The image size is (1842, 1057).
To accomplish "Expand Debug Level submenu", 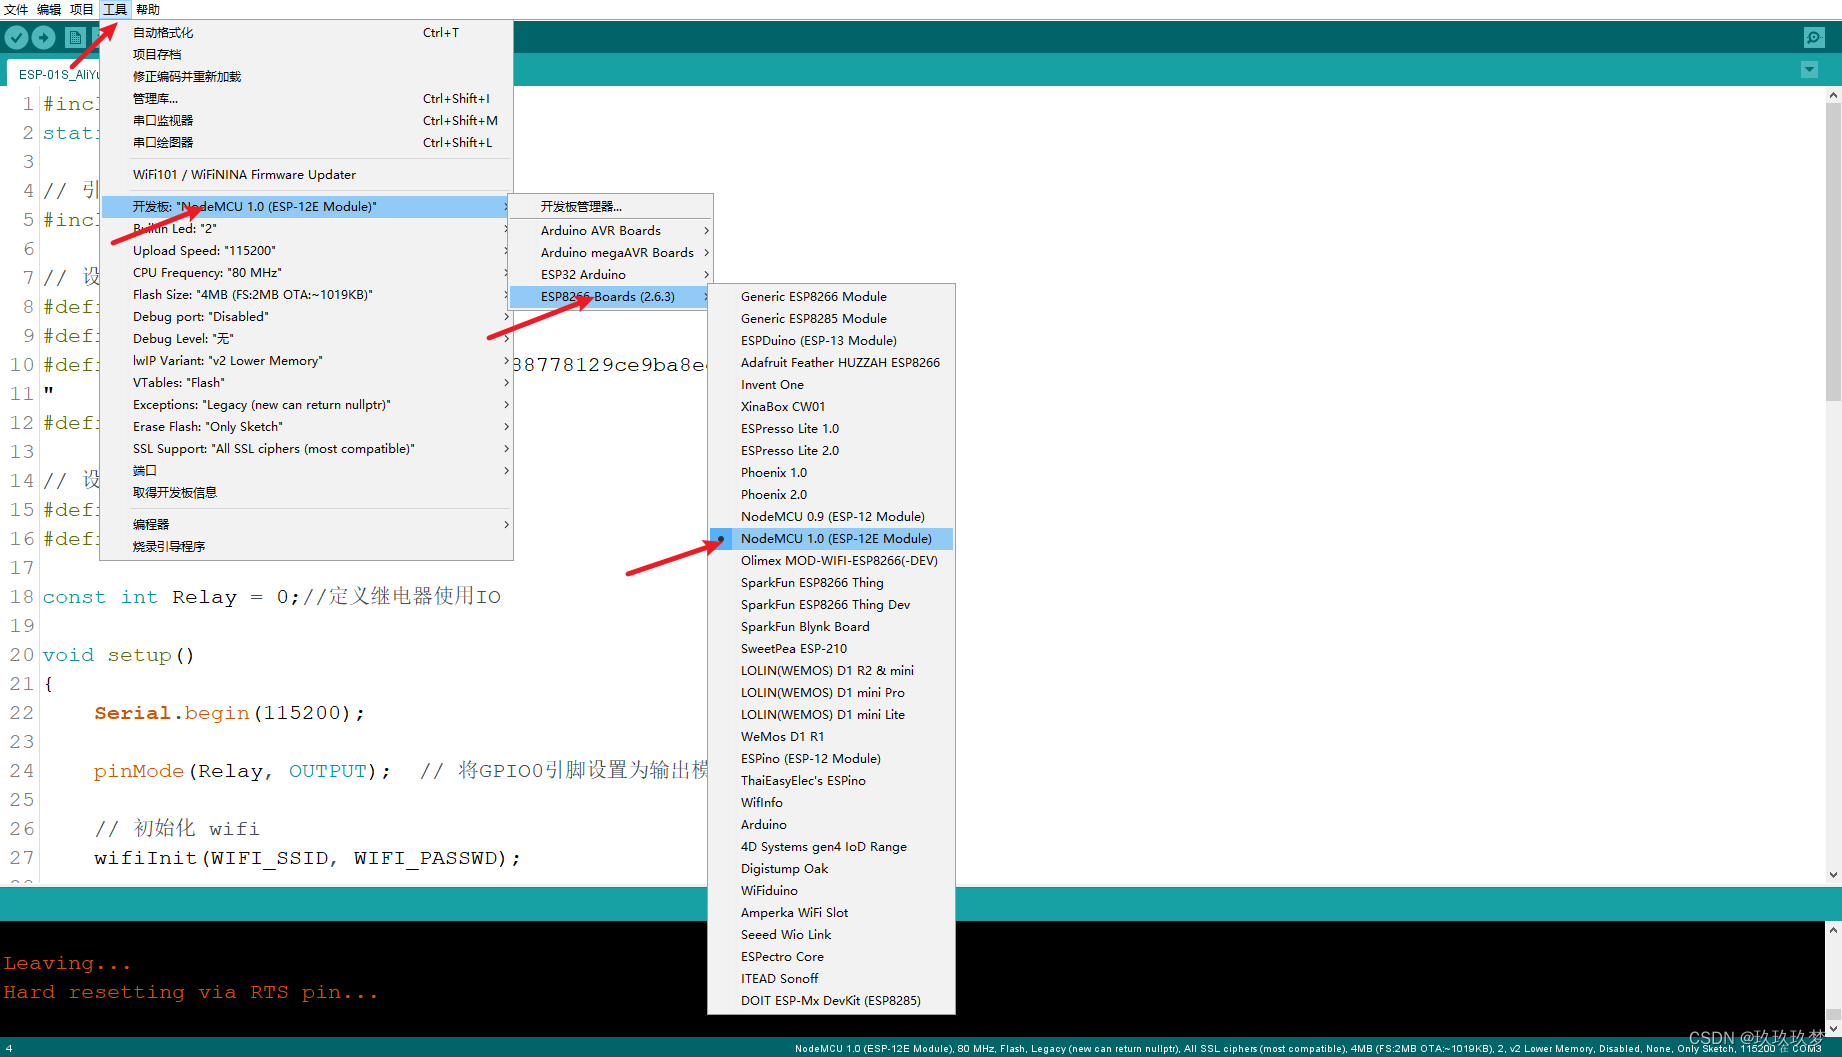I will point(306,339).
